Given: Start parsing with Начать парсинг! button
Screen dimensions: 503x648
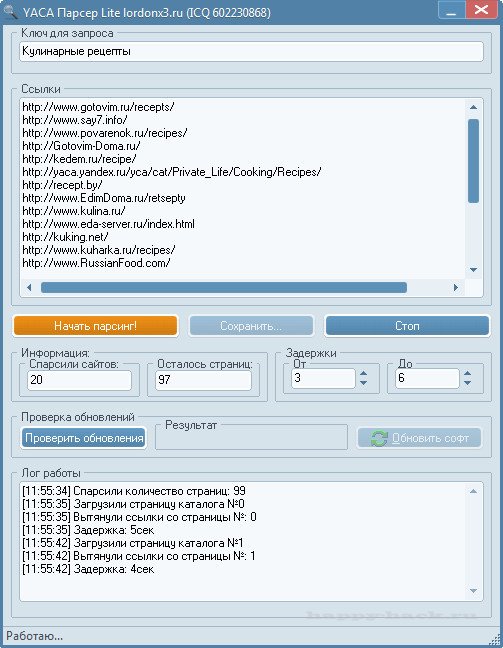Looking at the screenshot, I should coord(95,326).
